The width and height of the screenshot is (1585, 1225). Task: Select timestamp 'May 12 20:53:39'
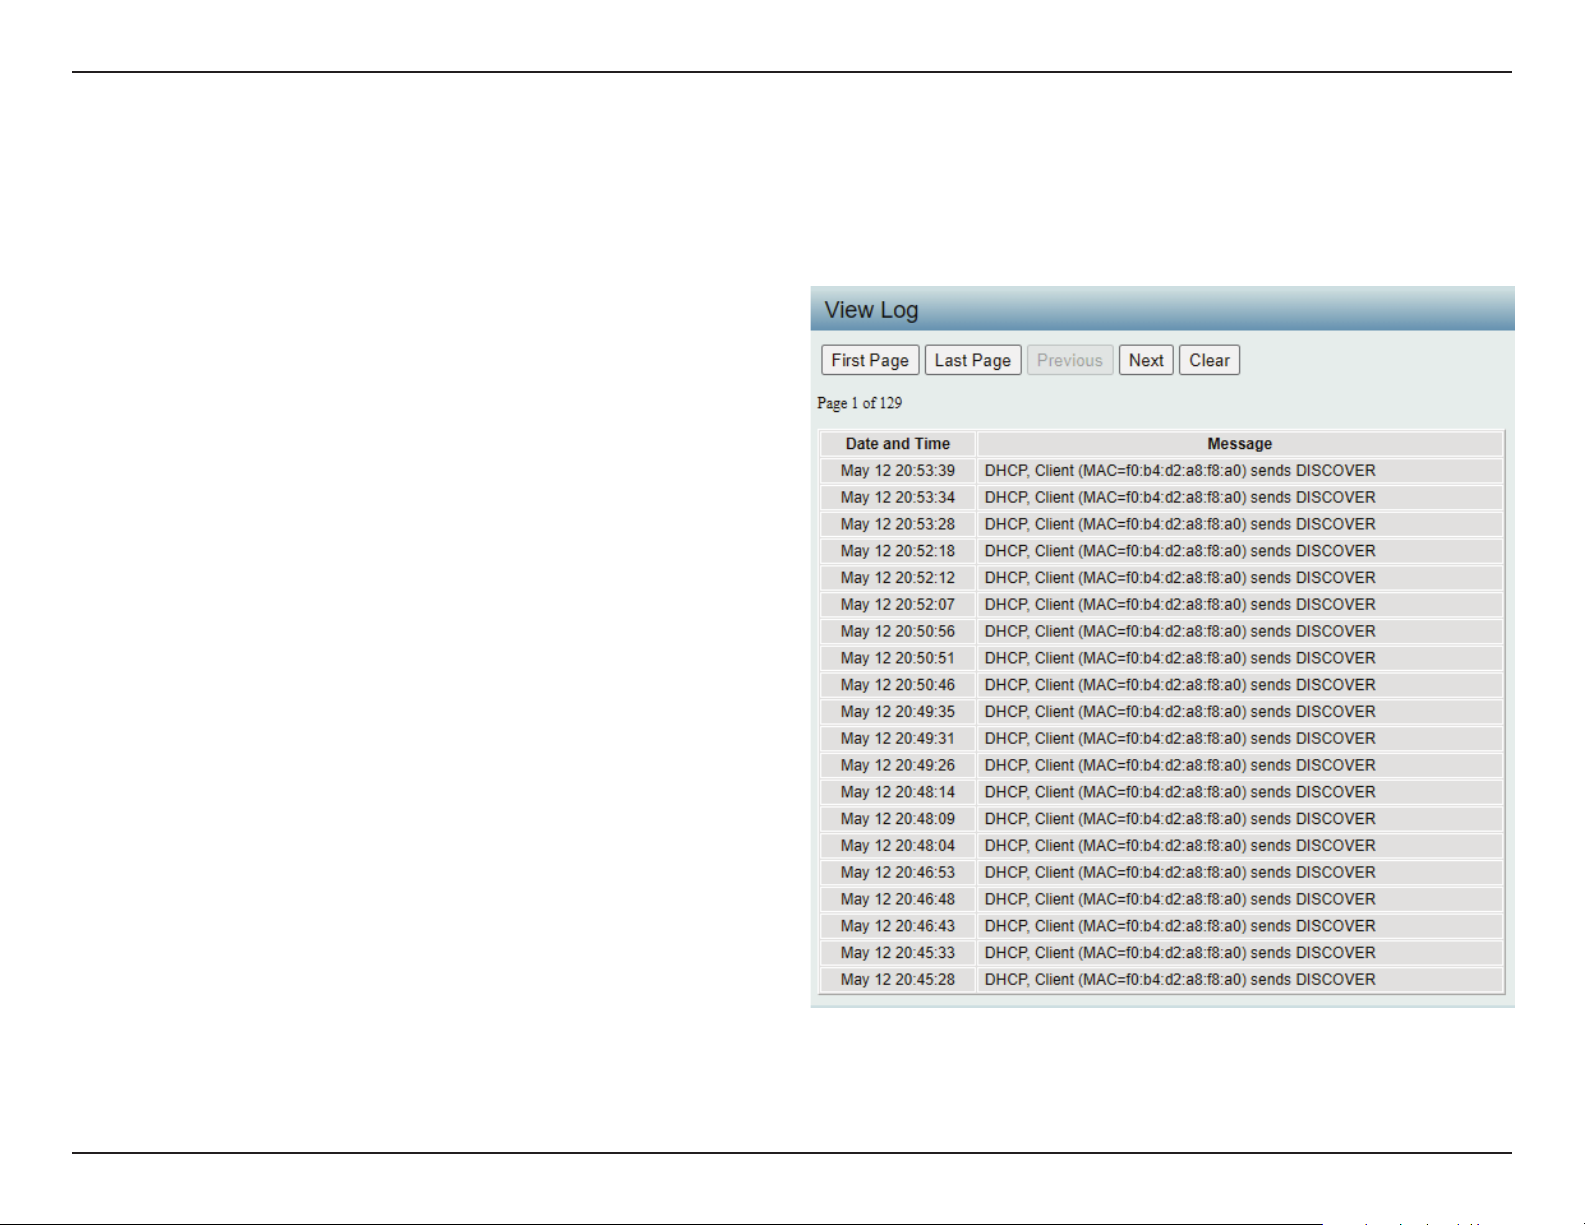point(898,471)
